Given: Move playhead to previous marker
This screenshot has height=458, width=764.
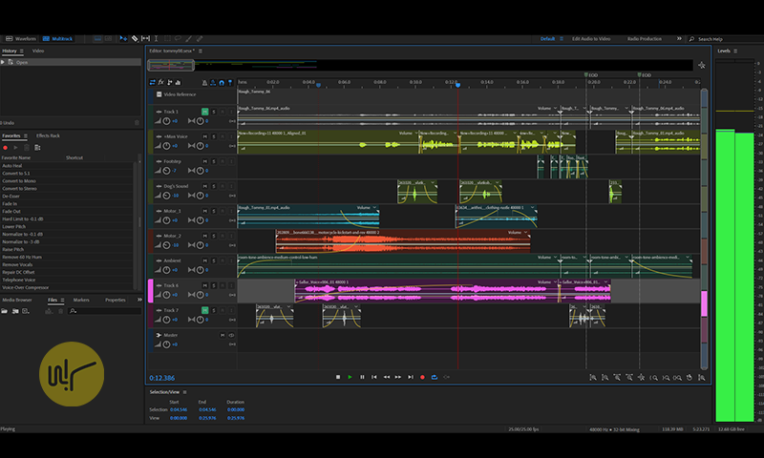Looking at the screenshot, I should pos(374,377).
